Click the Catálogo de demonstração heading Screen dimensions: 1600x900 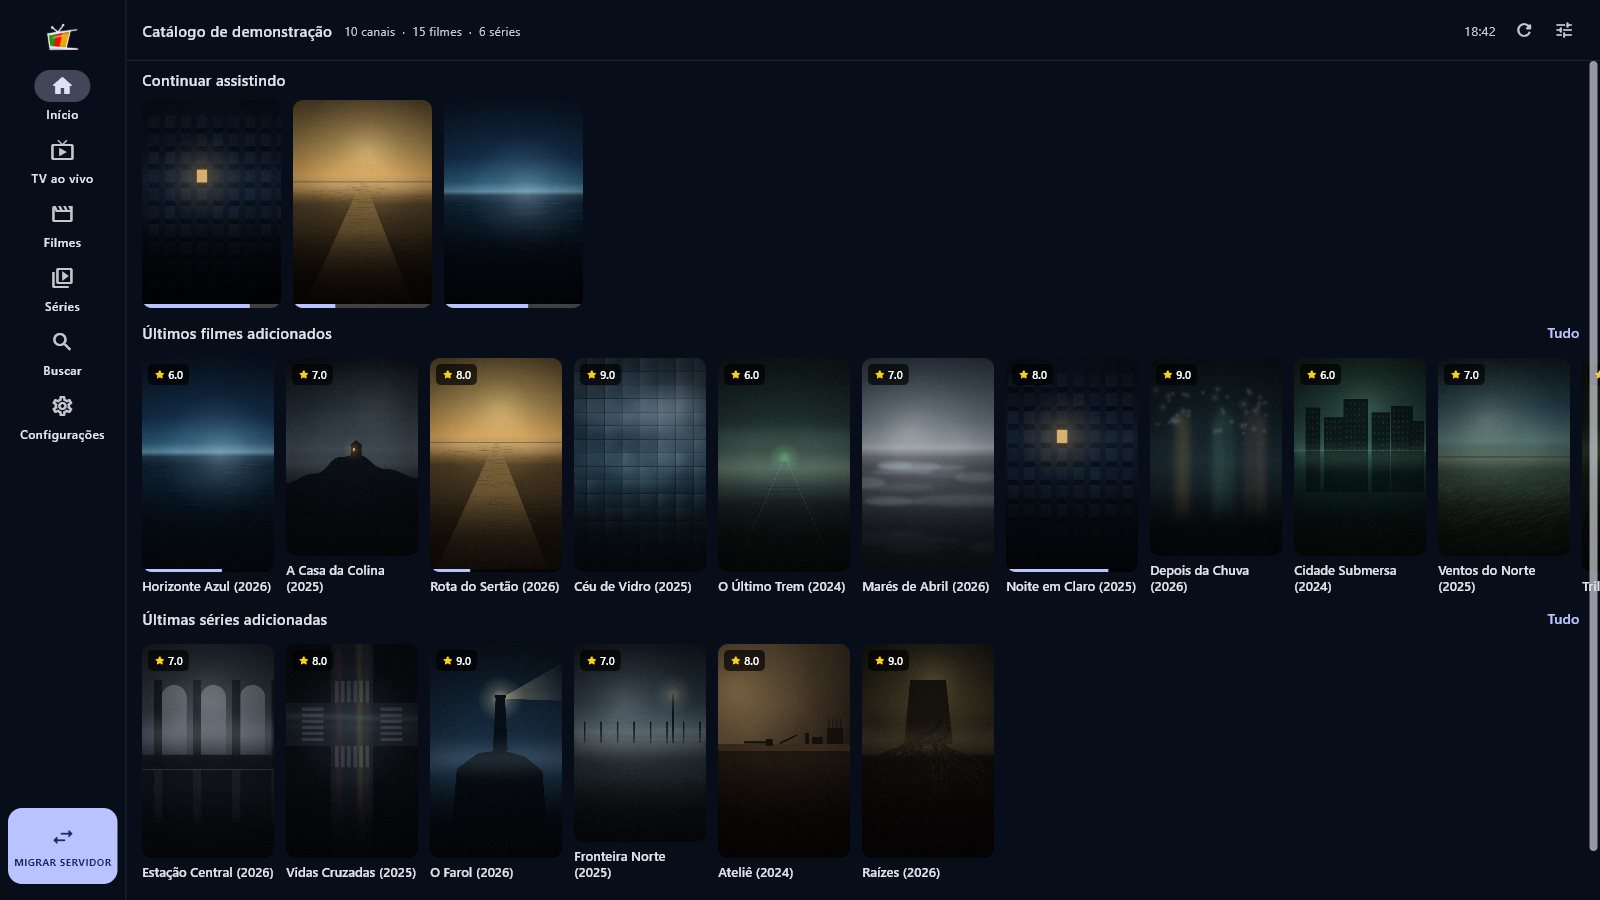click(x=237, y=32)
